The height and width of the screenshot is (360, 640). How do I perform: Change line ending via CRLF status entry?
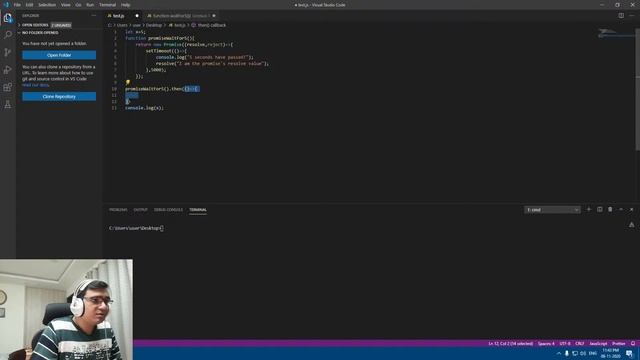click(580, 344)
